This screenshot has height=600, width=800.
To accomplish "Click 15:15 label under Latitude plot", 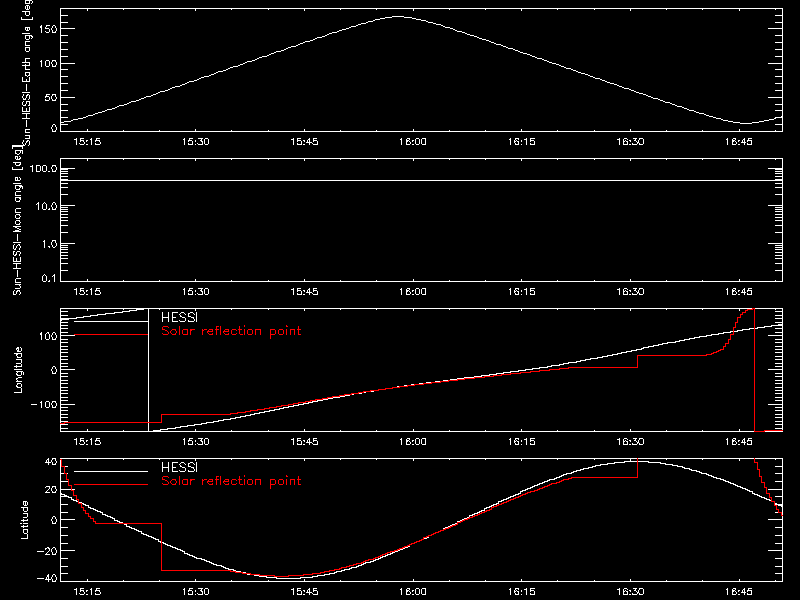I will [x=87, y=592].
